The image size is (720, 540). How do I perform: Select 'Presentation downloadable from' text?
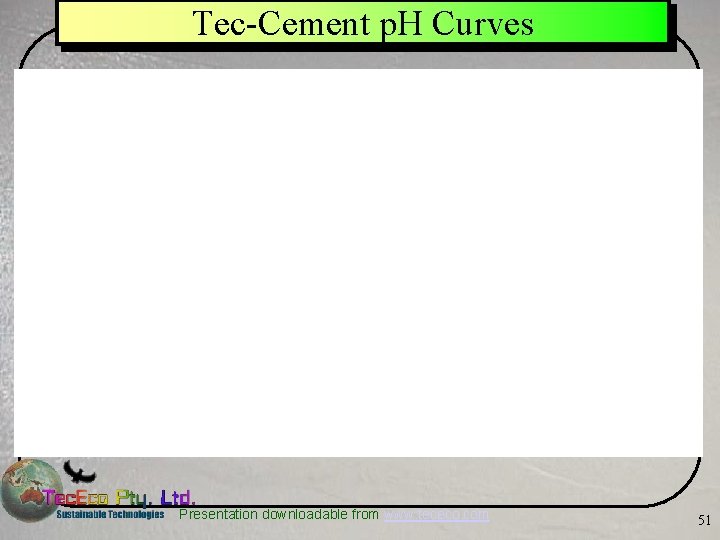tap(279, 514)
